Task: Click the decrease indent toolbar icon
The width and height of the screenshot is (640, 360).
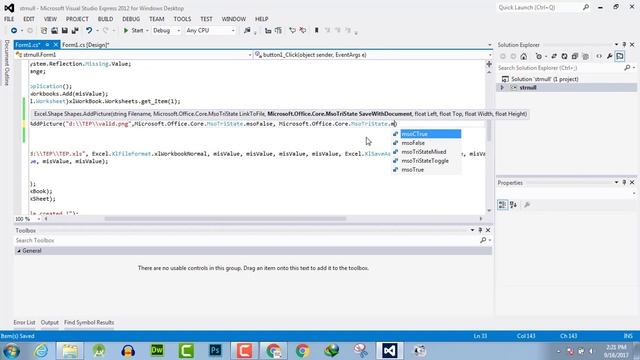Action: click(268, 31)
